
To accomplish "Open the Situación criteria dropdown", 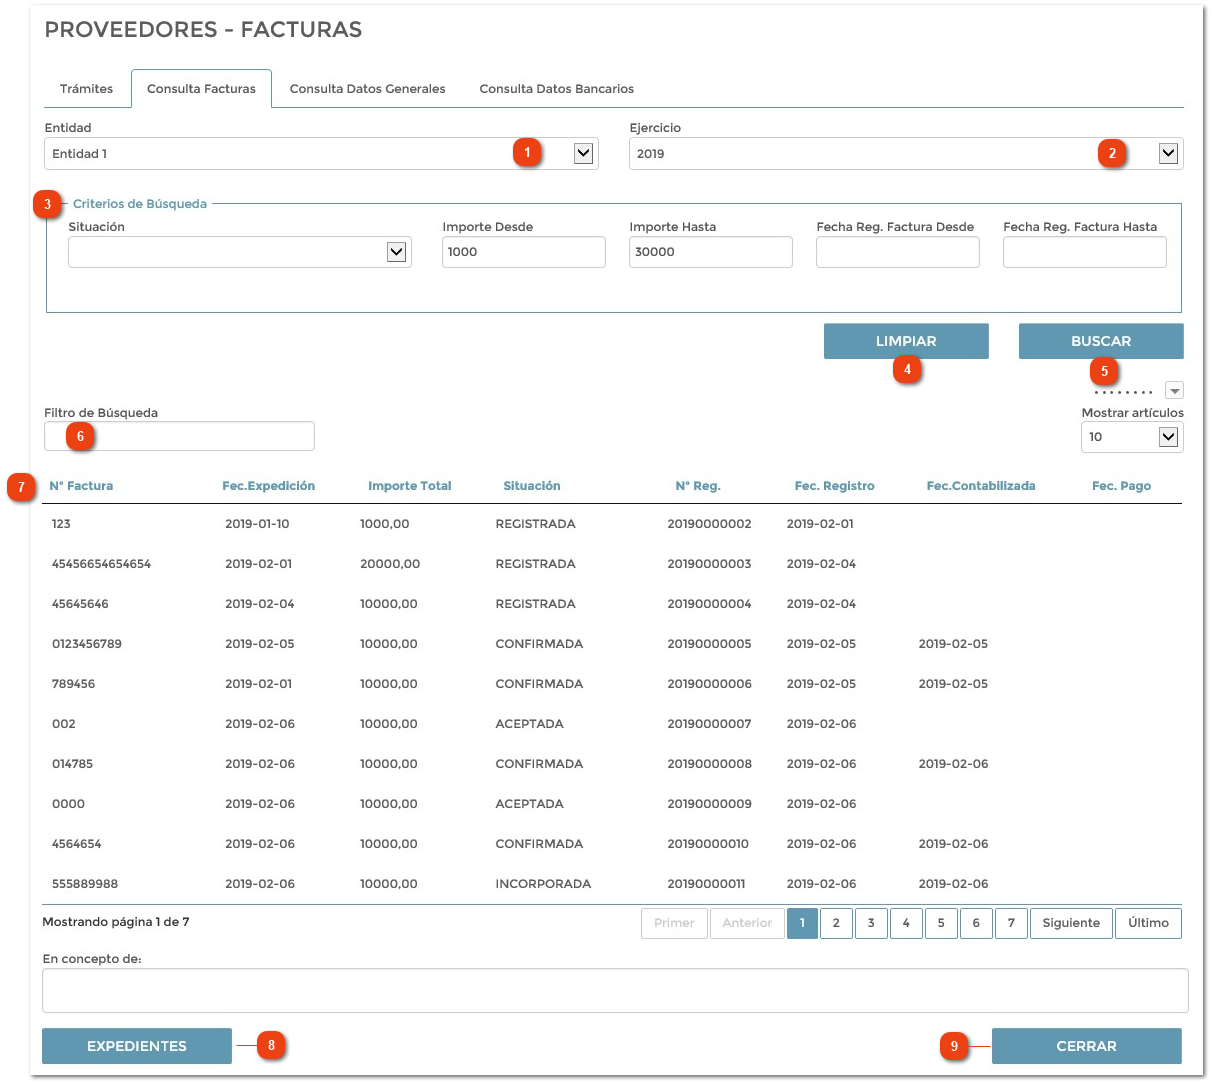I will [396, 252].
